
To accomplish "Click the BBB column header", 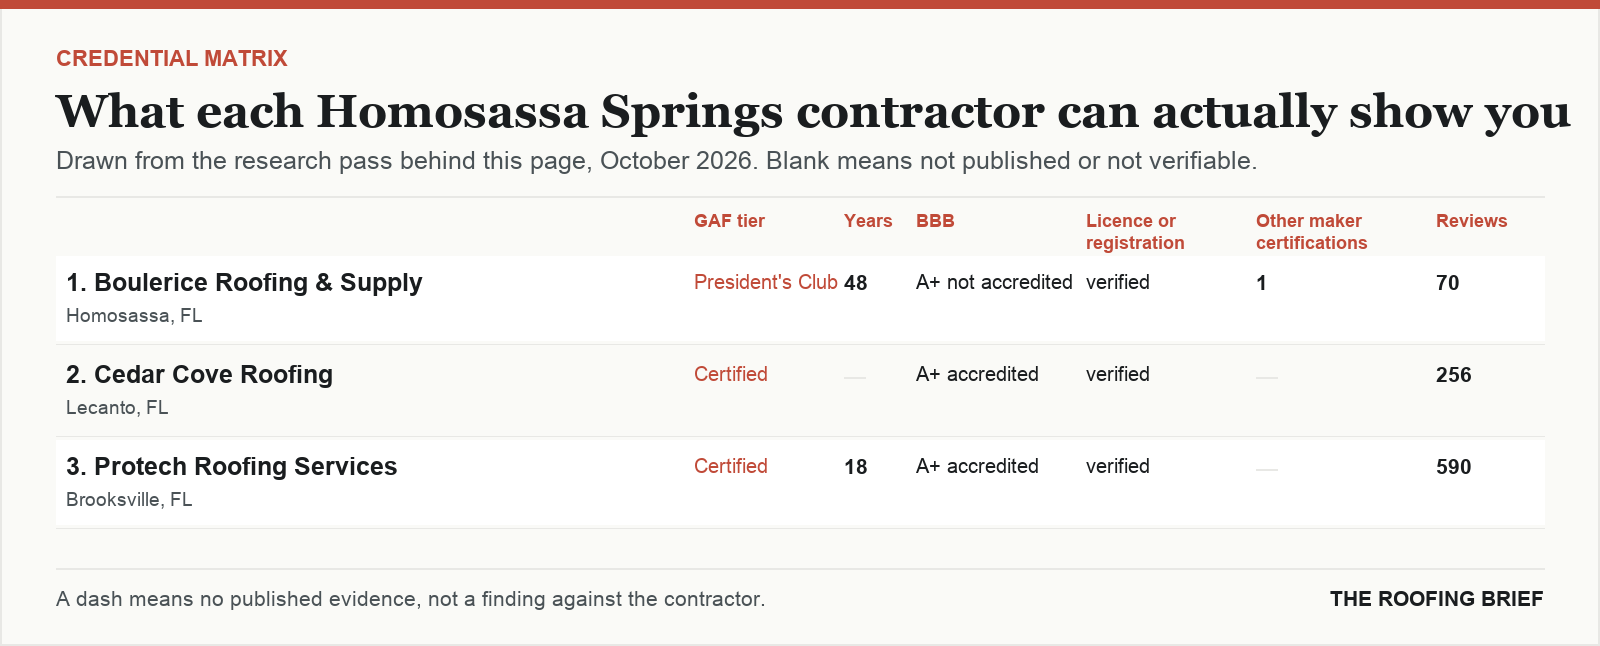I will 935,221.
